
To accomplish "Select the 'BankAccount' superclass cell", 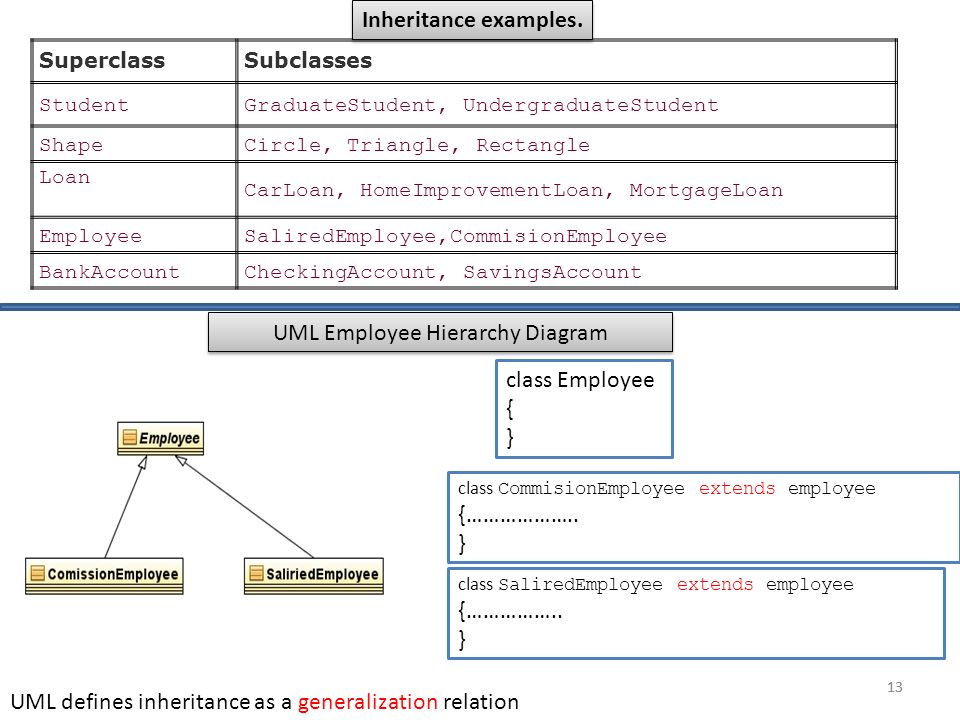I will point(134,271).
